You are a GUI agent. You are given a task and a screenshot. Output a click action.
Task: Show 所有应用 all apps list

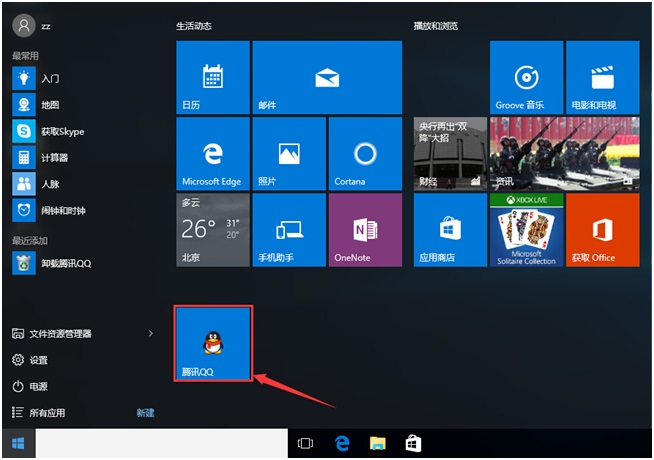point(38,412)
